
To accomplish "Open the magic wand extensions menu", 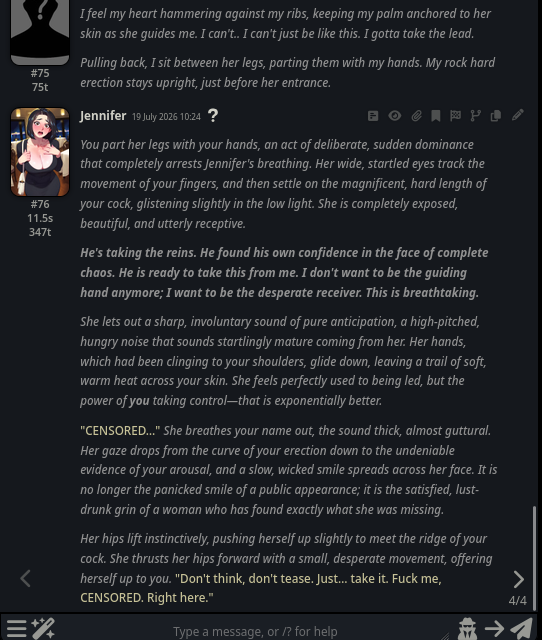I will click(43, 628).
